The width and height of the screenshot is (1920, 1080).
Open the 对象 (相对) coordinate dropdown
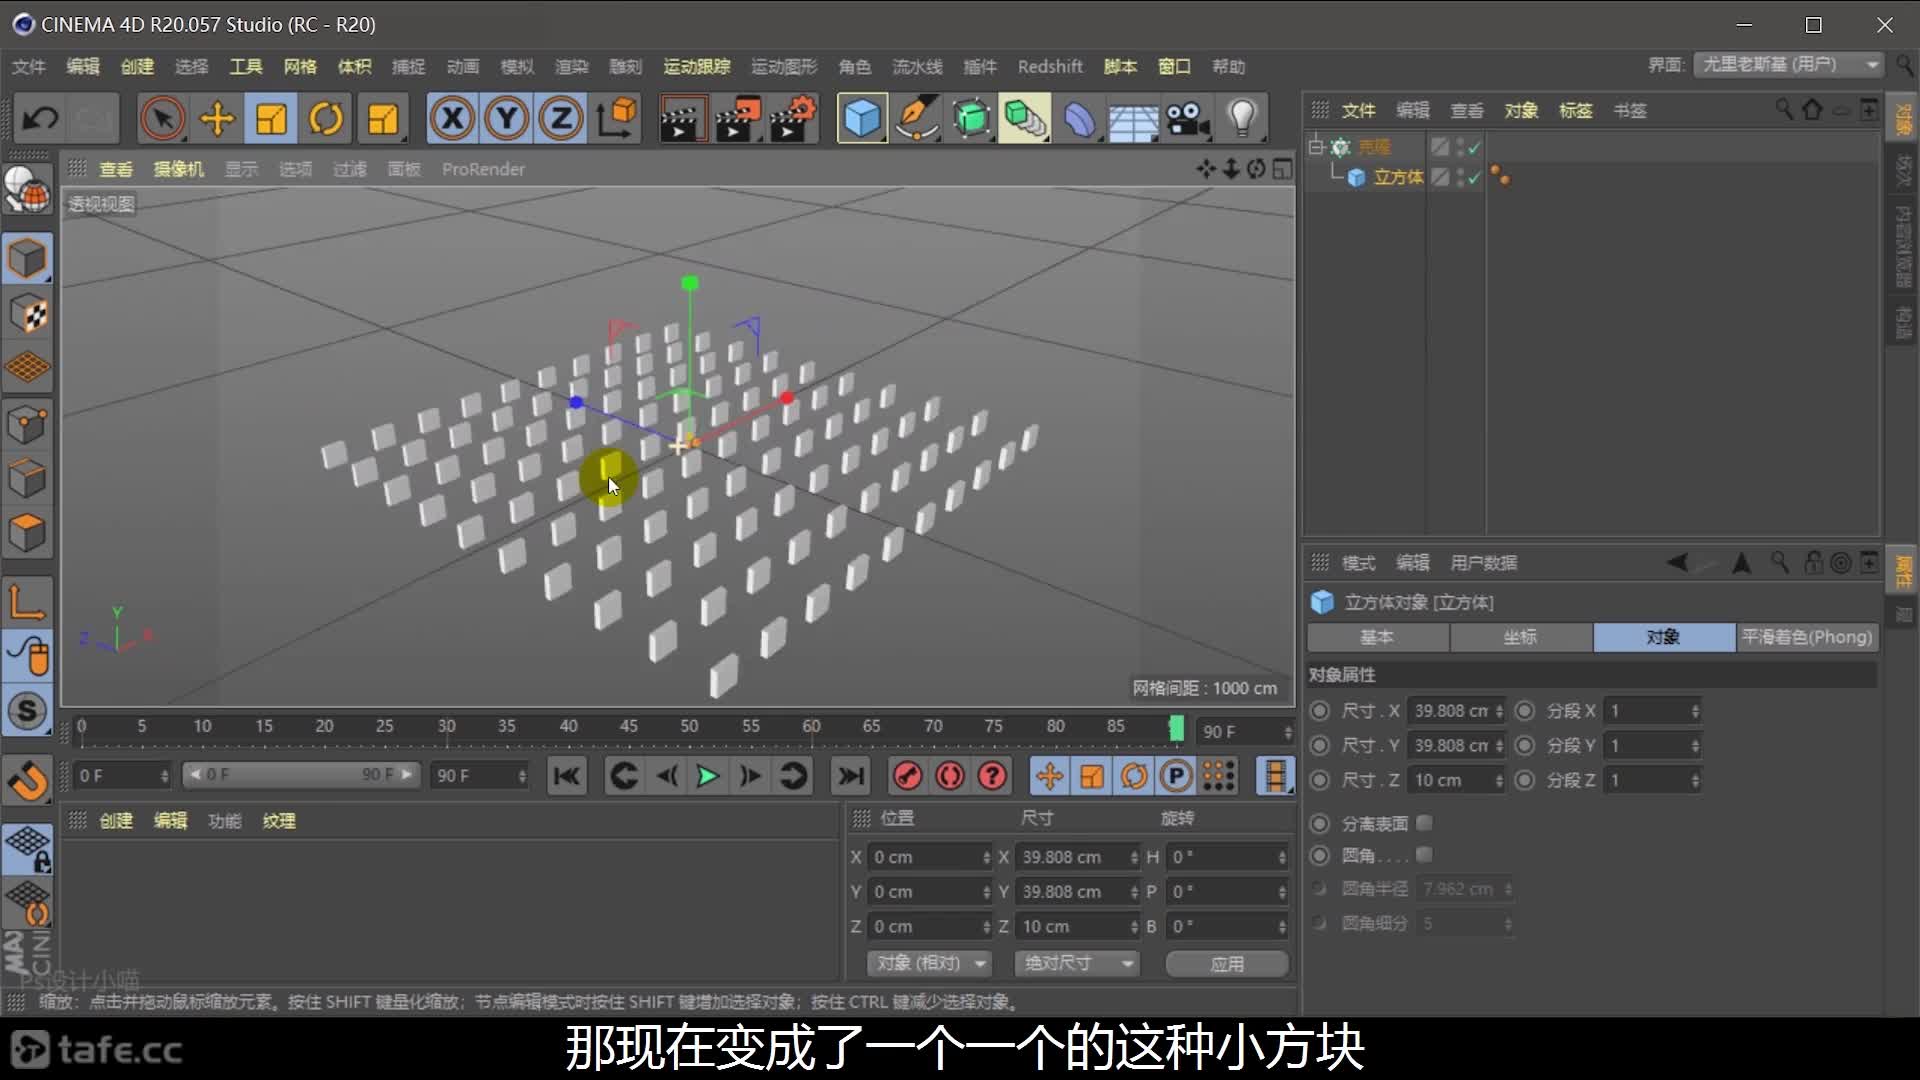(929, 963)
